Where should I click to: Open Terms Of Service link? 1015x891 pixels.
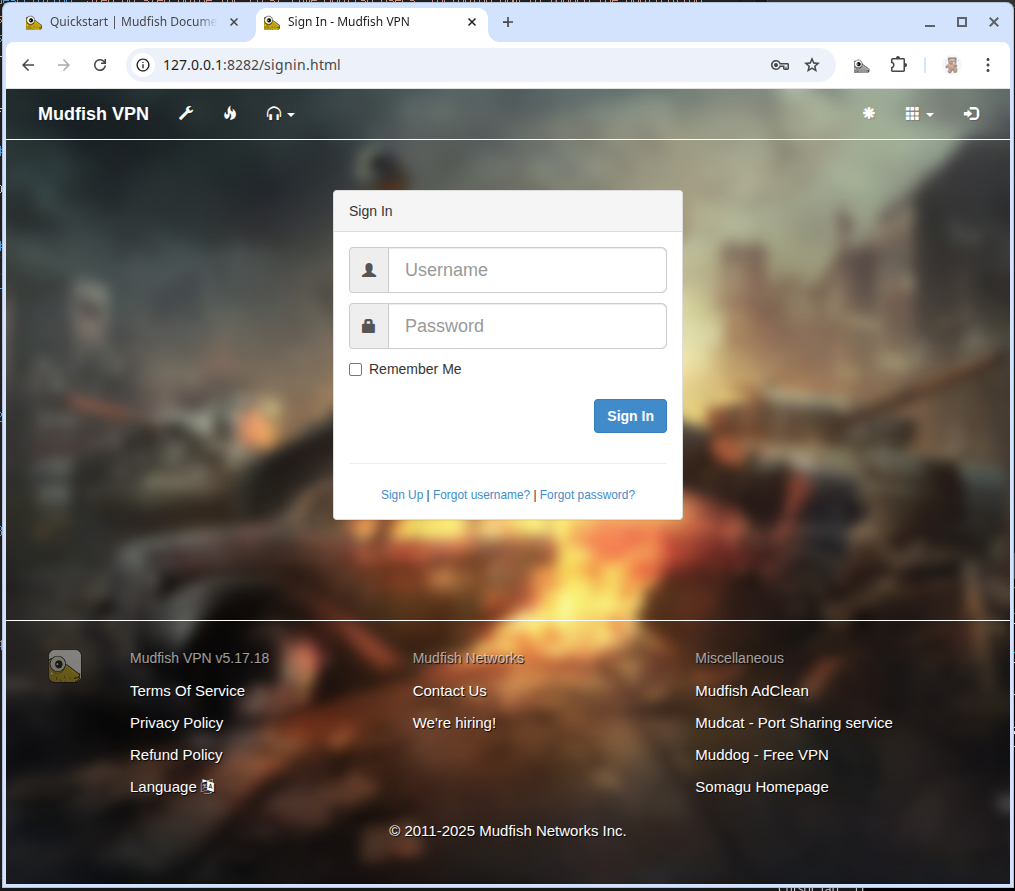point(187,691)
